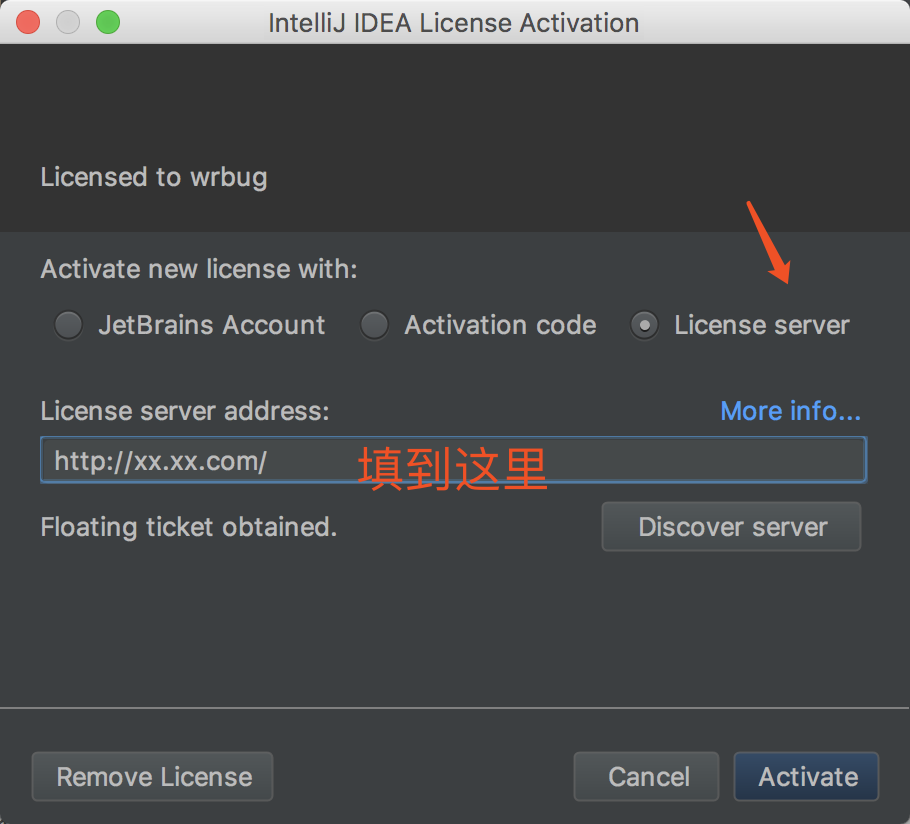Click the 'Activate new license with:' heading

tap(199, 269)
